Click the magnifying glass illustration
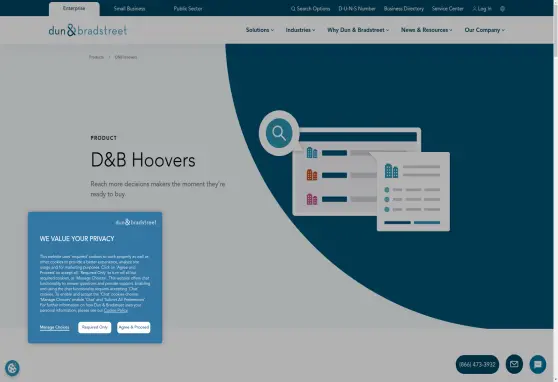The image size is (558, 382). click(x=279, y=133)
